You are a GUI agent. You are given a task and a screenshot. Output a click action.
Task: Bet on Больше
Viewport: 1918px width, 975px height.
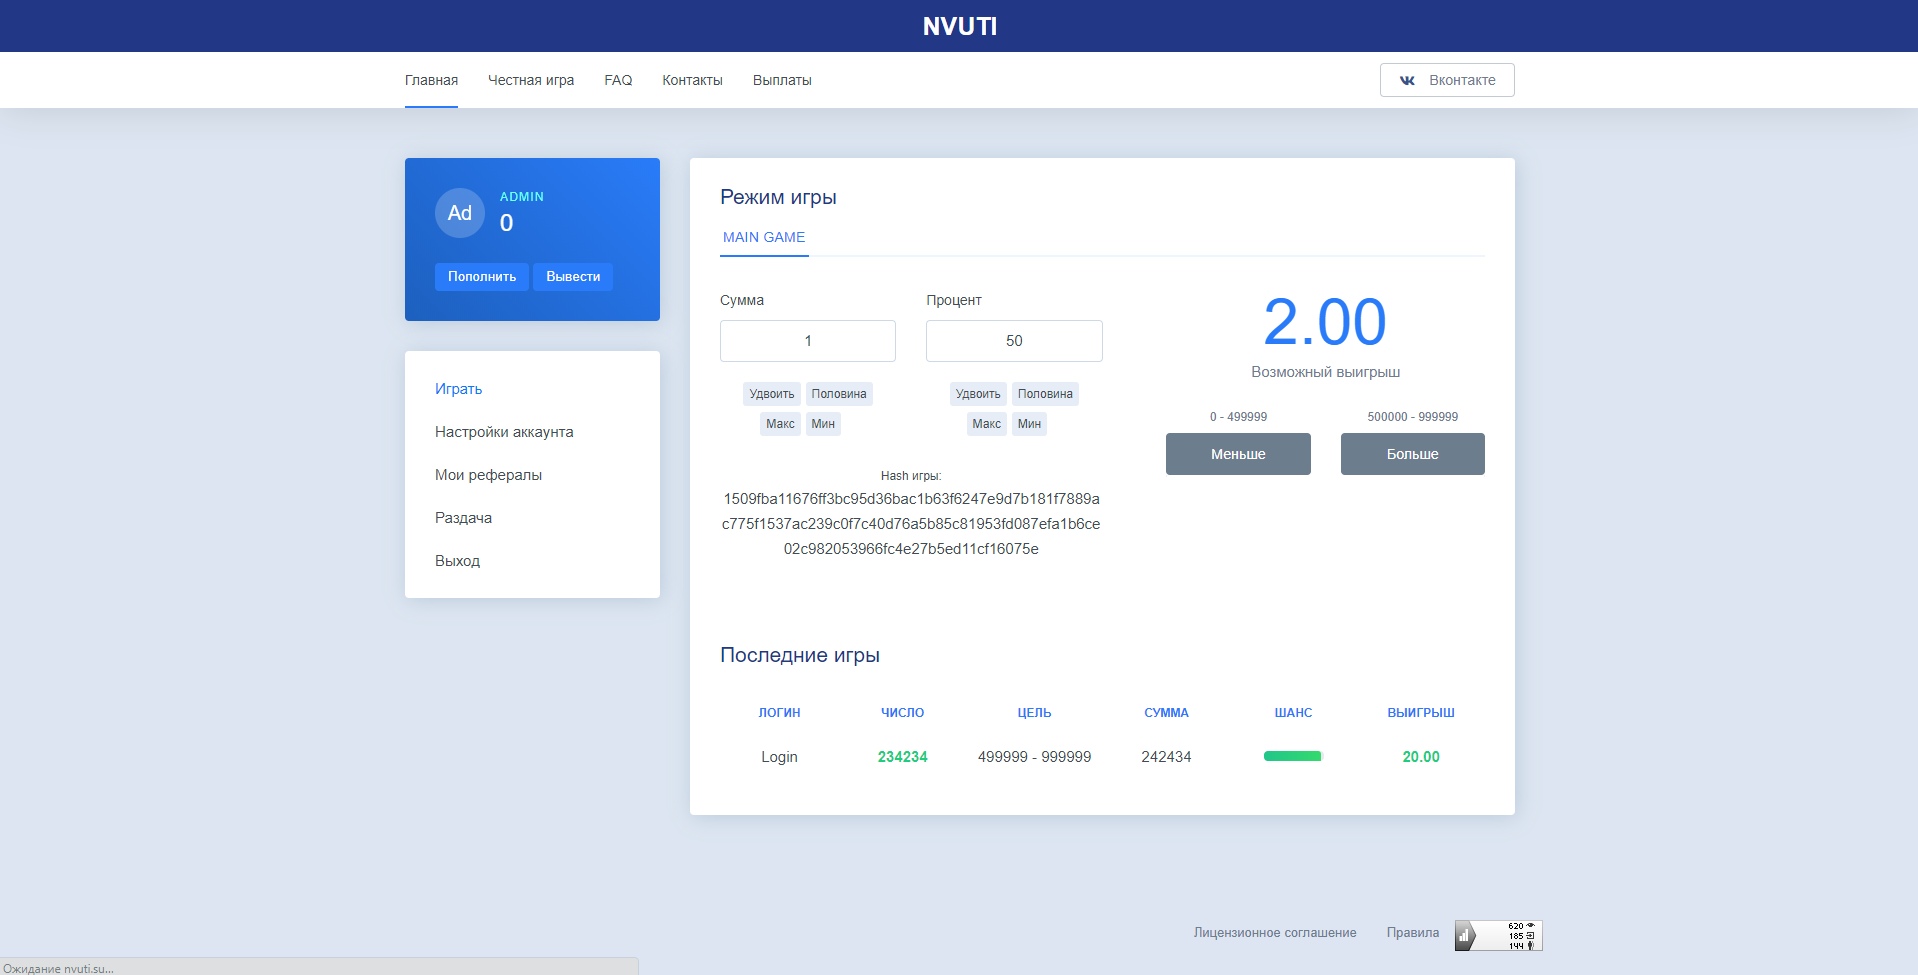coord(1412,454)
